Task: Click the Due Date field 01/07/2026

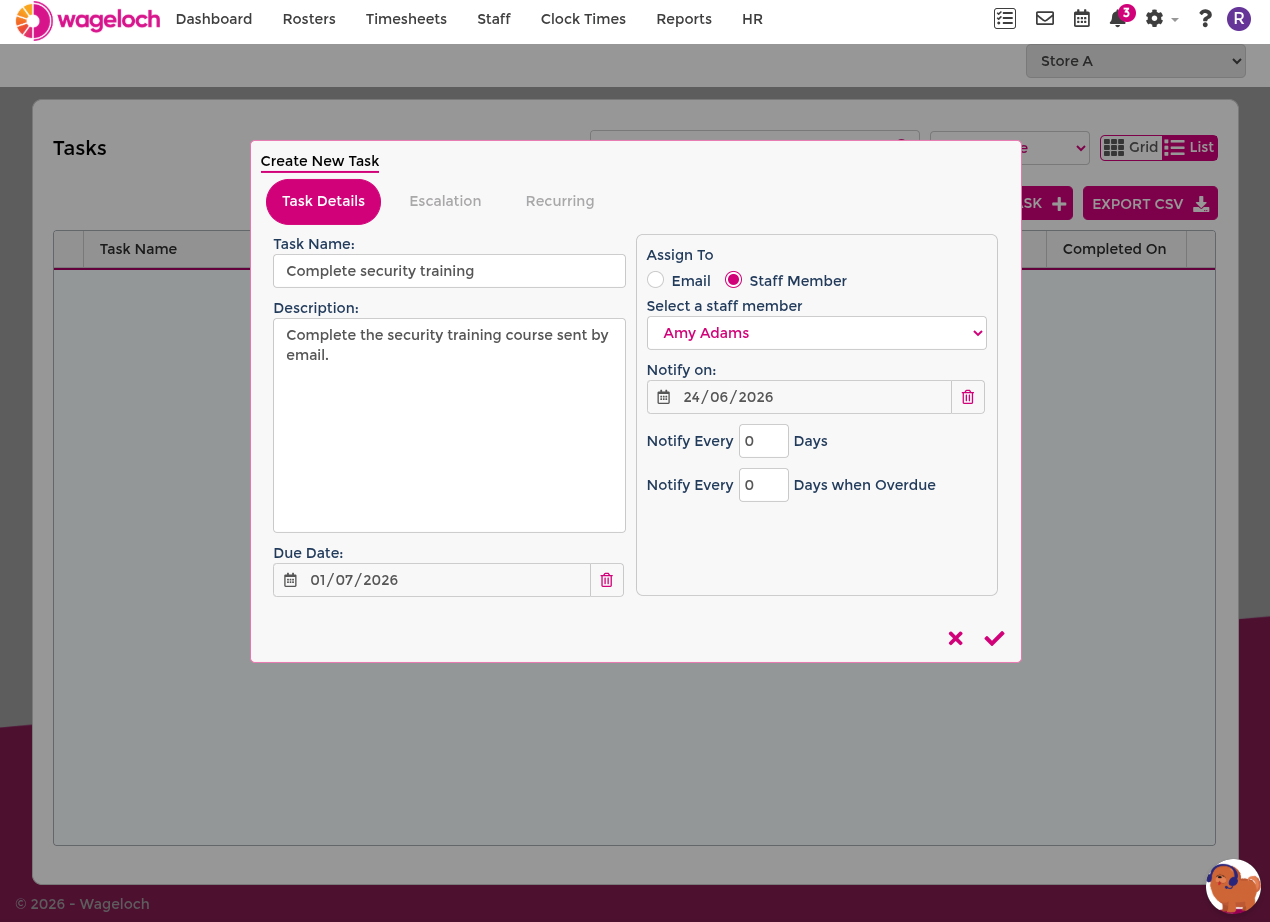Action: point(432,580)
